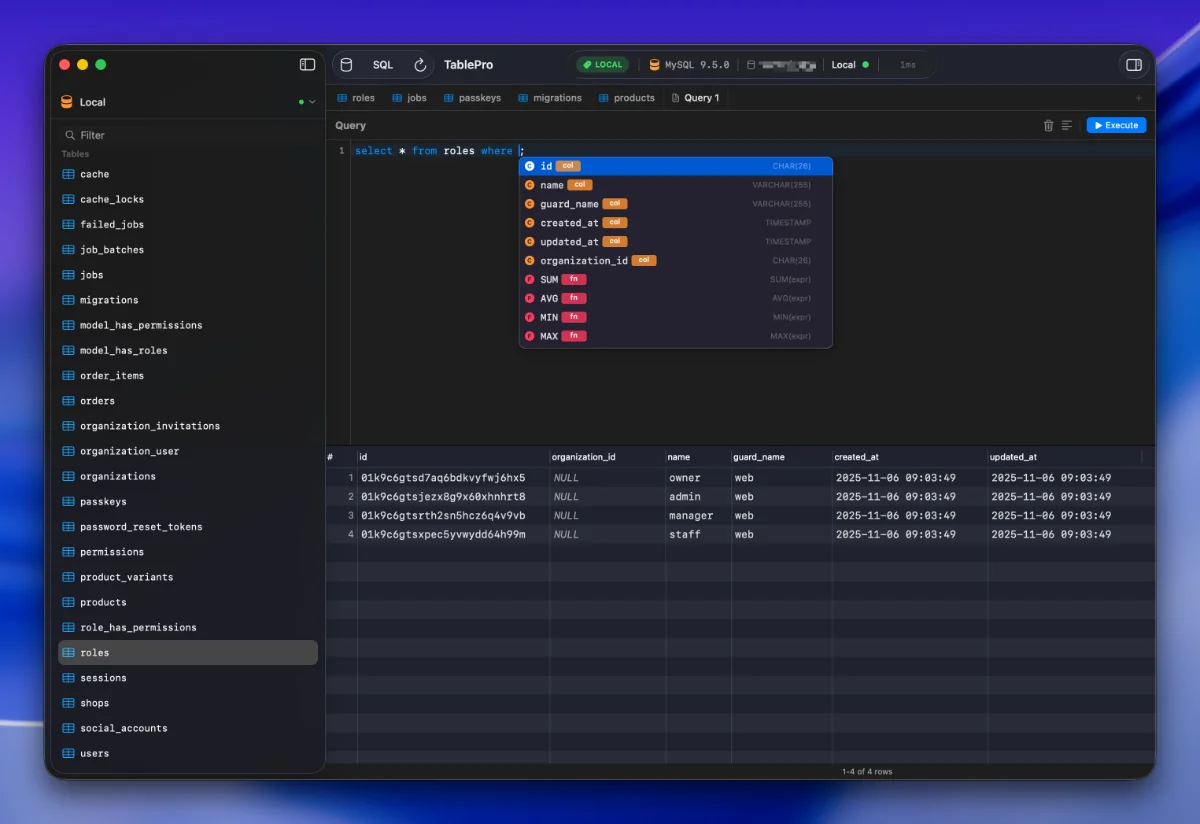Click the refresh icon next to SQL
Image resolution: width=1200 pixels, height=824 pixels.
pyautogui.click(x=420, y=65)
